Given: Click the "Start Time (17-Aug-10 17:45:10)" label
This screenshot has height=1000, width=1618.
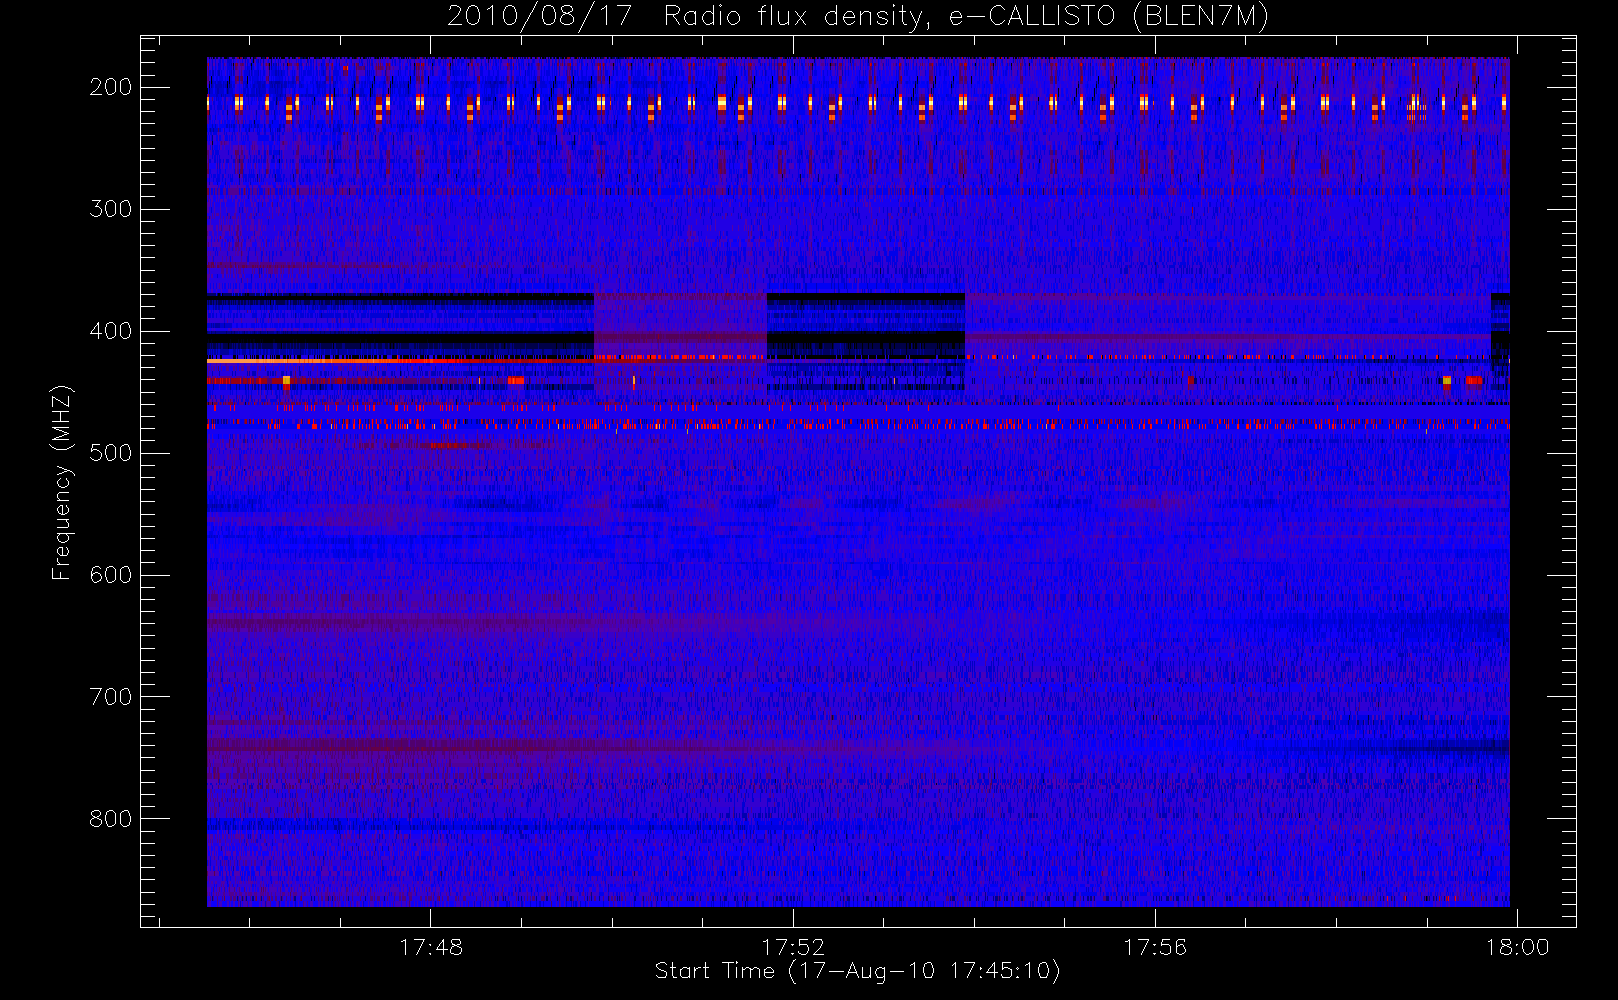Looking at the screenshot, I should 857,971.
